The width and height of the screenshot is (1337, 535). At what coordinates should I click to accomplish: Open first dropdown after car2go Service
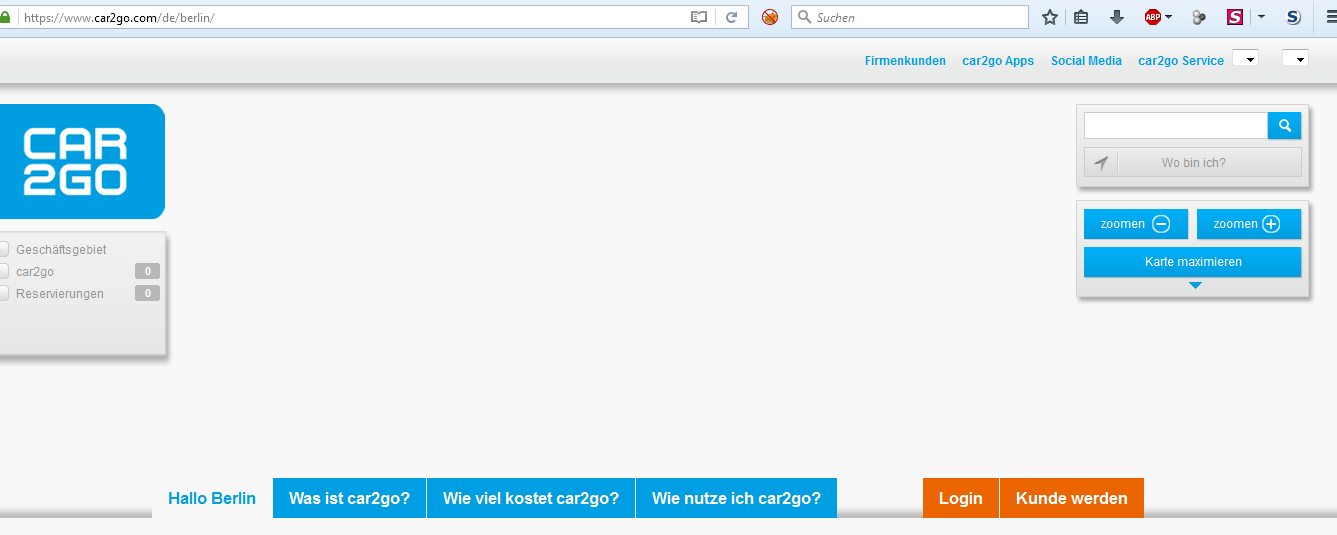1245,58
